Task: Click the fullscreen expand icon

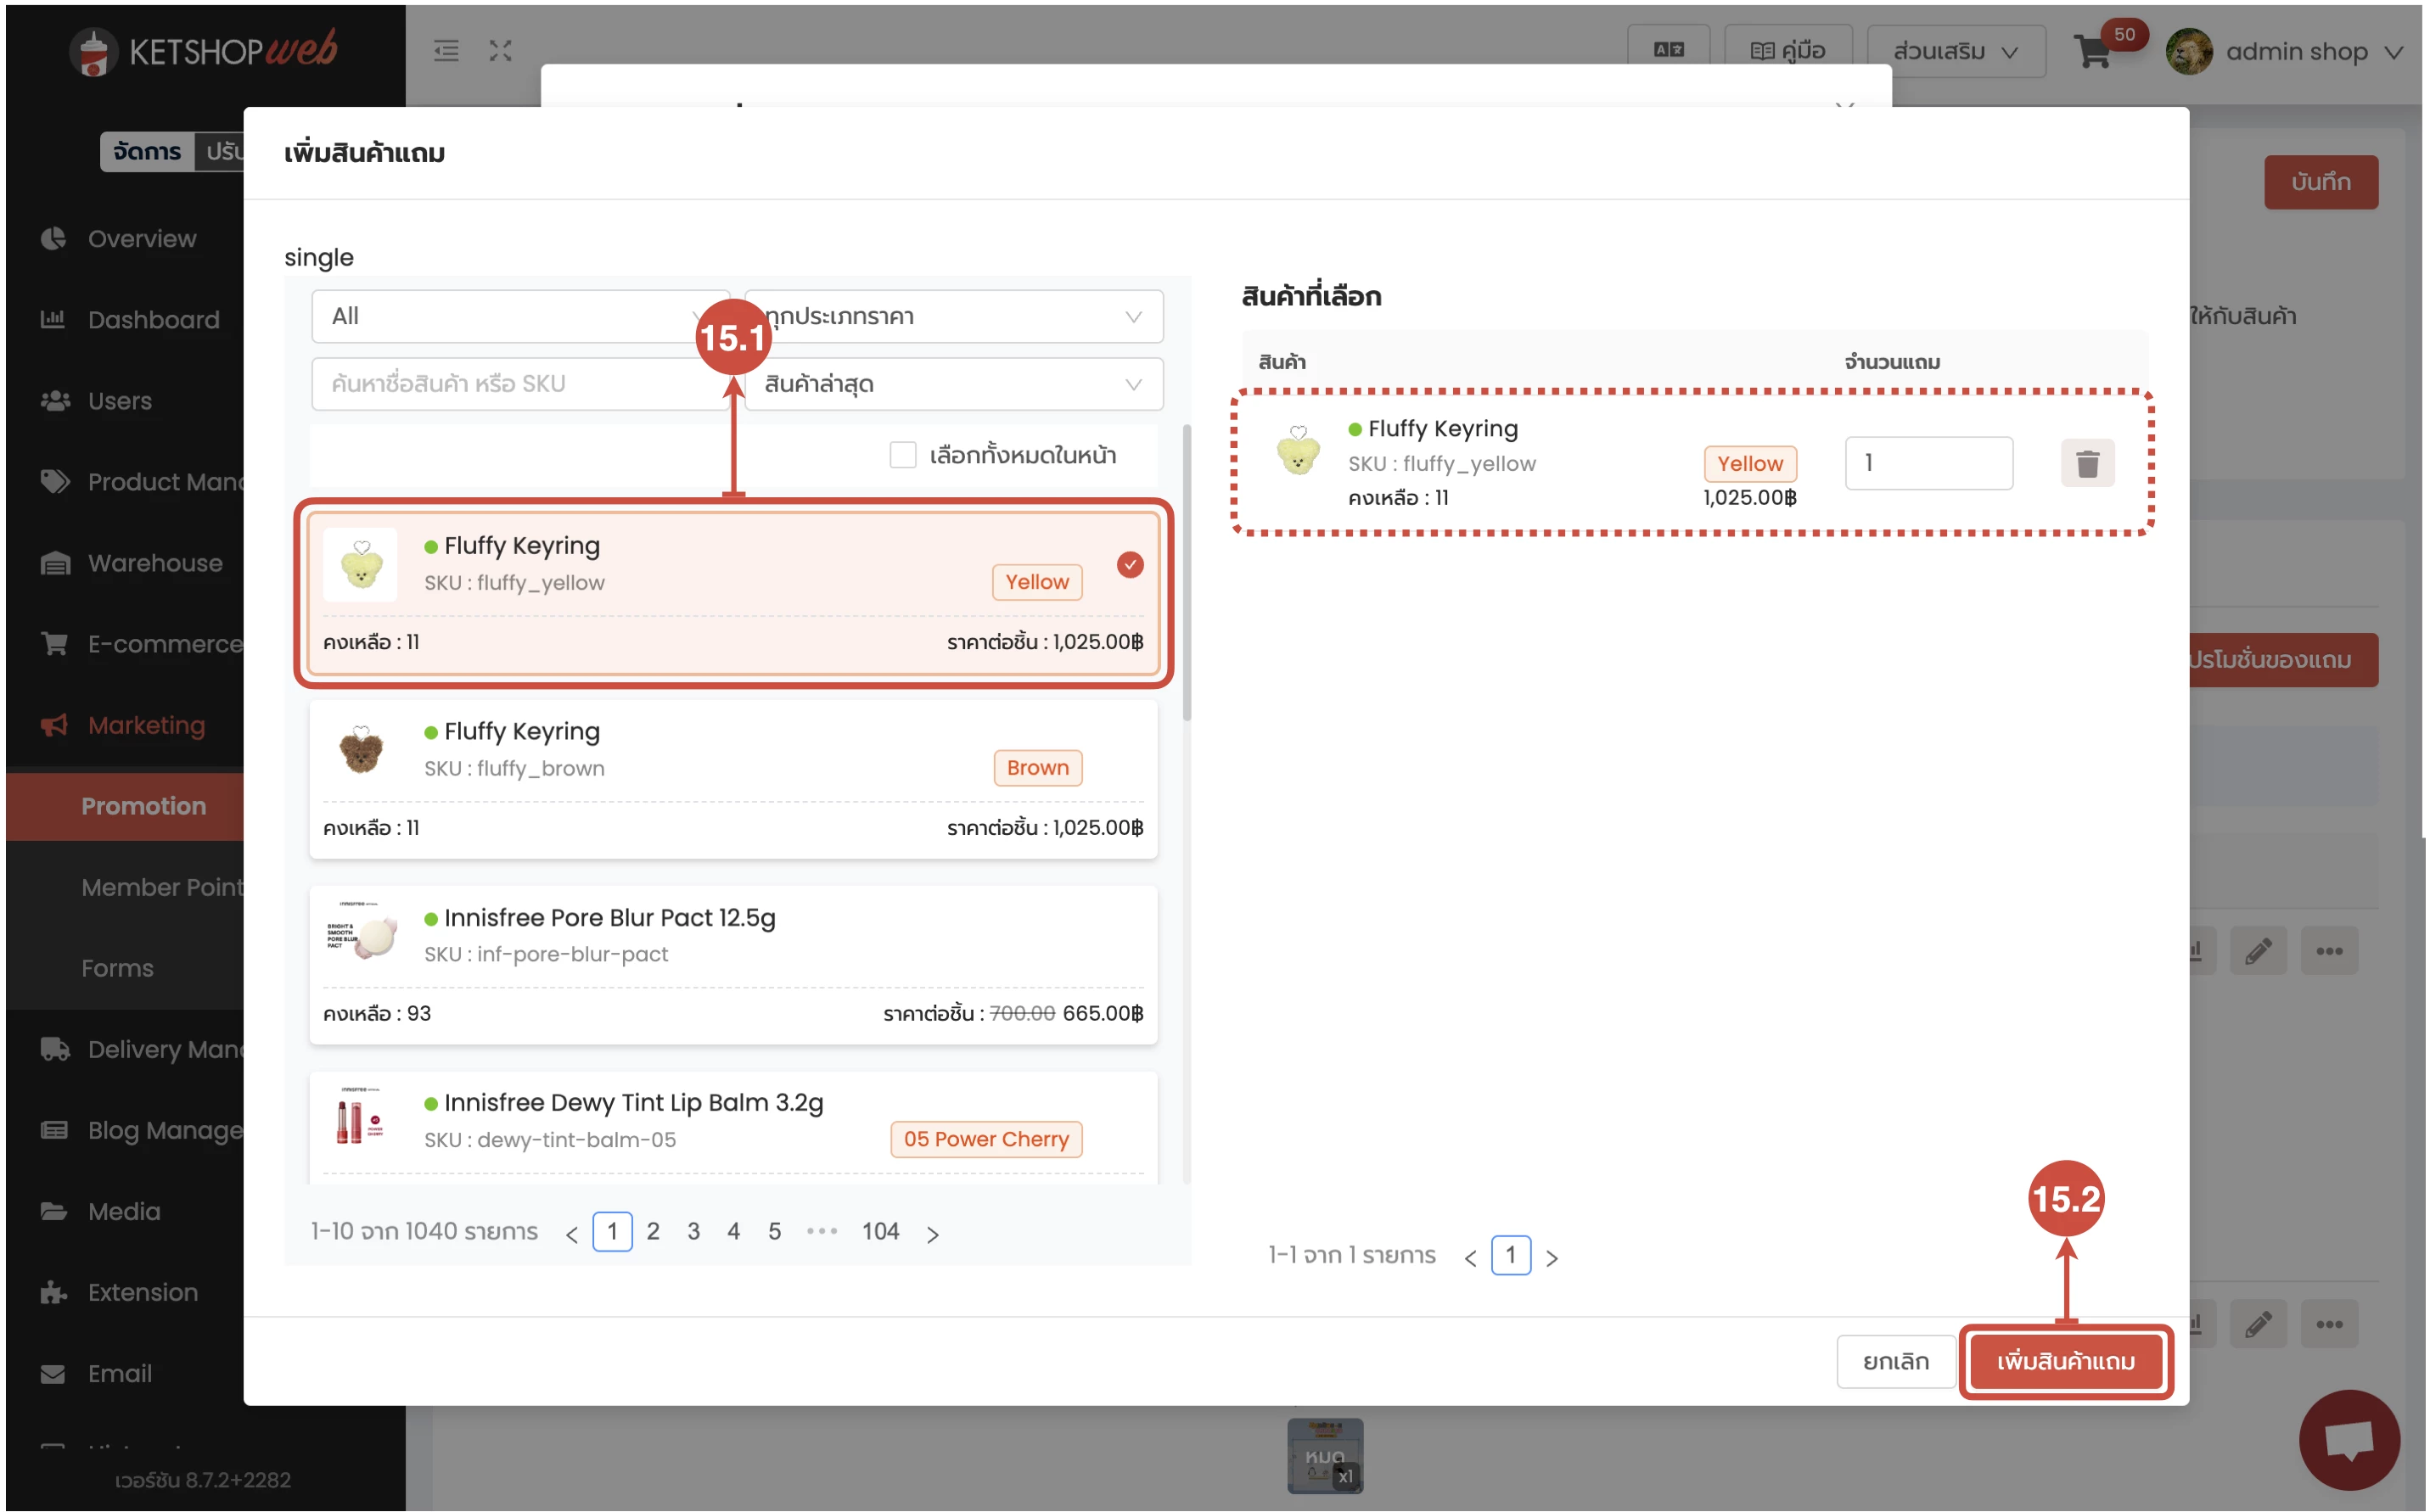Action: pos(500,51)
